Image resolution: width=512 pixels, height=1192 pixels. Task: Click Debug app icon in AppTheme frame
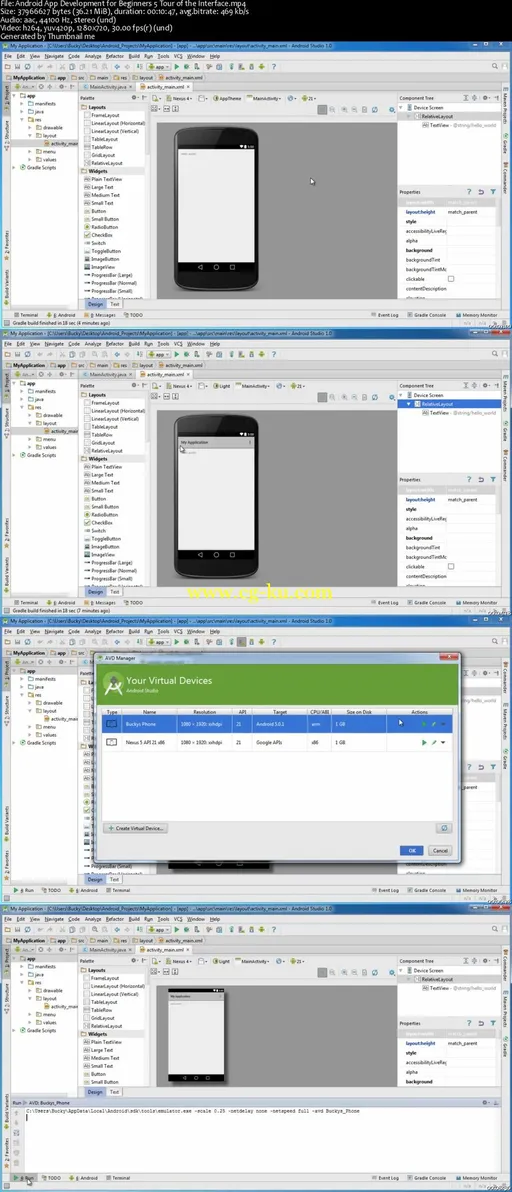click(185, 66)
